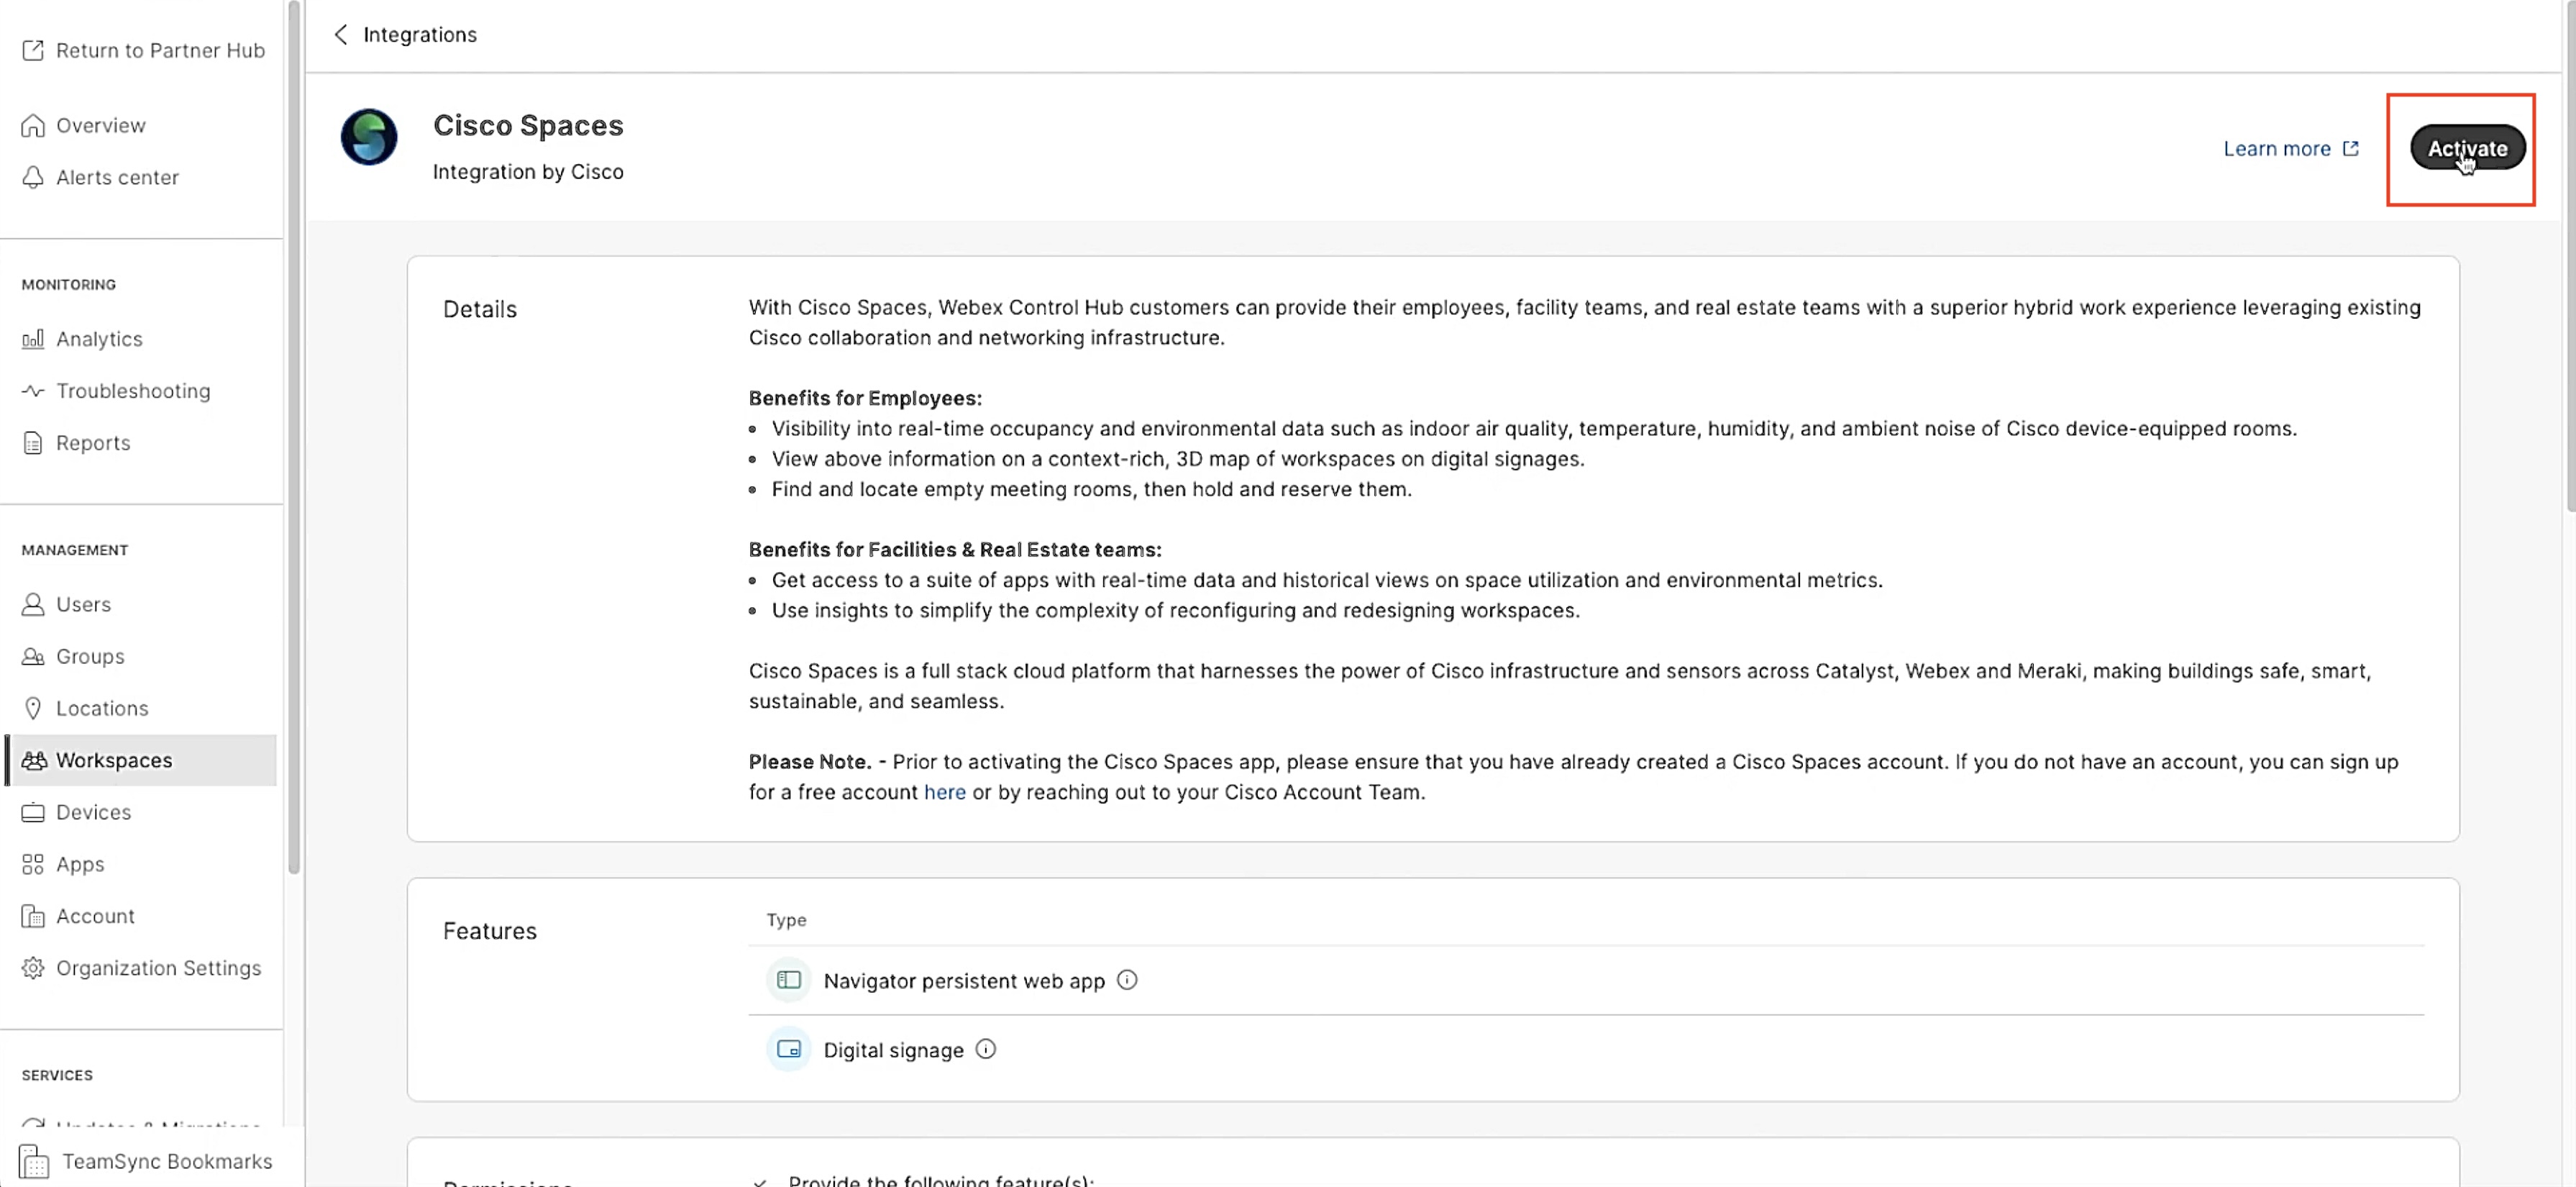The image size is (2576, 1187).
Task: Click the Reports document icon
Action: [33, 443]
